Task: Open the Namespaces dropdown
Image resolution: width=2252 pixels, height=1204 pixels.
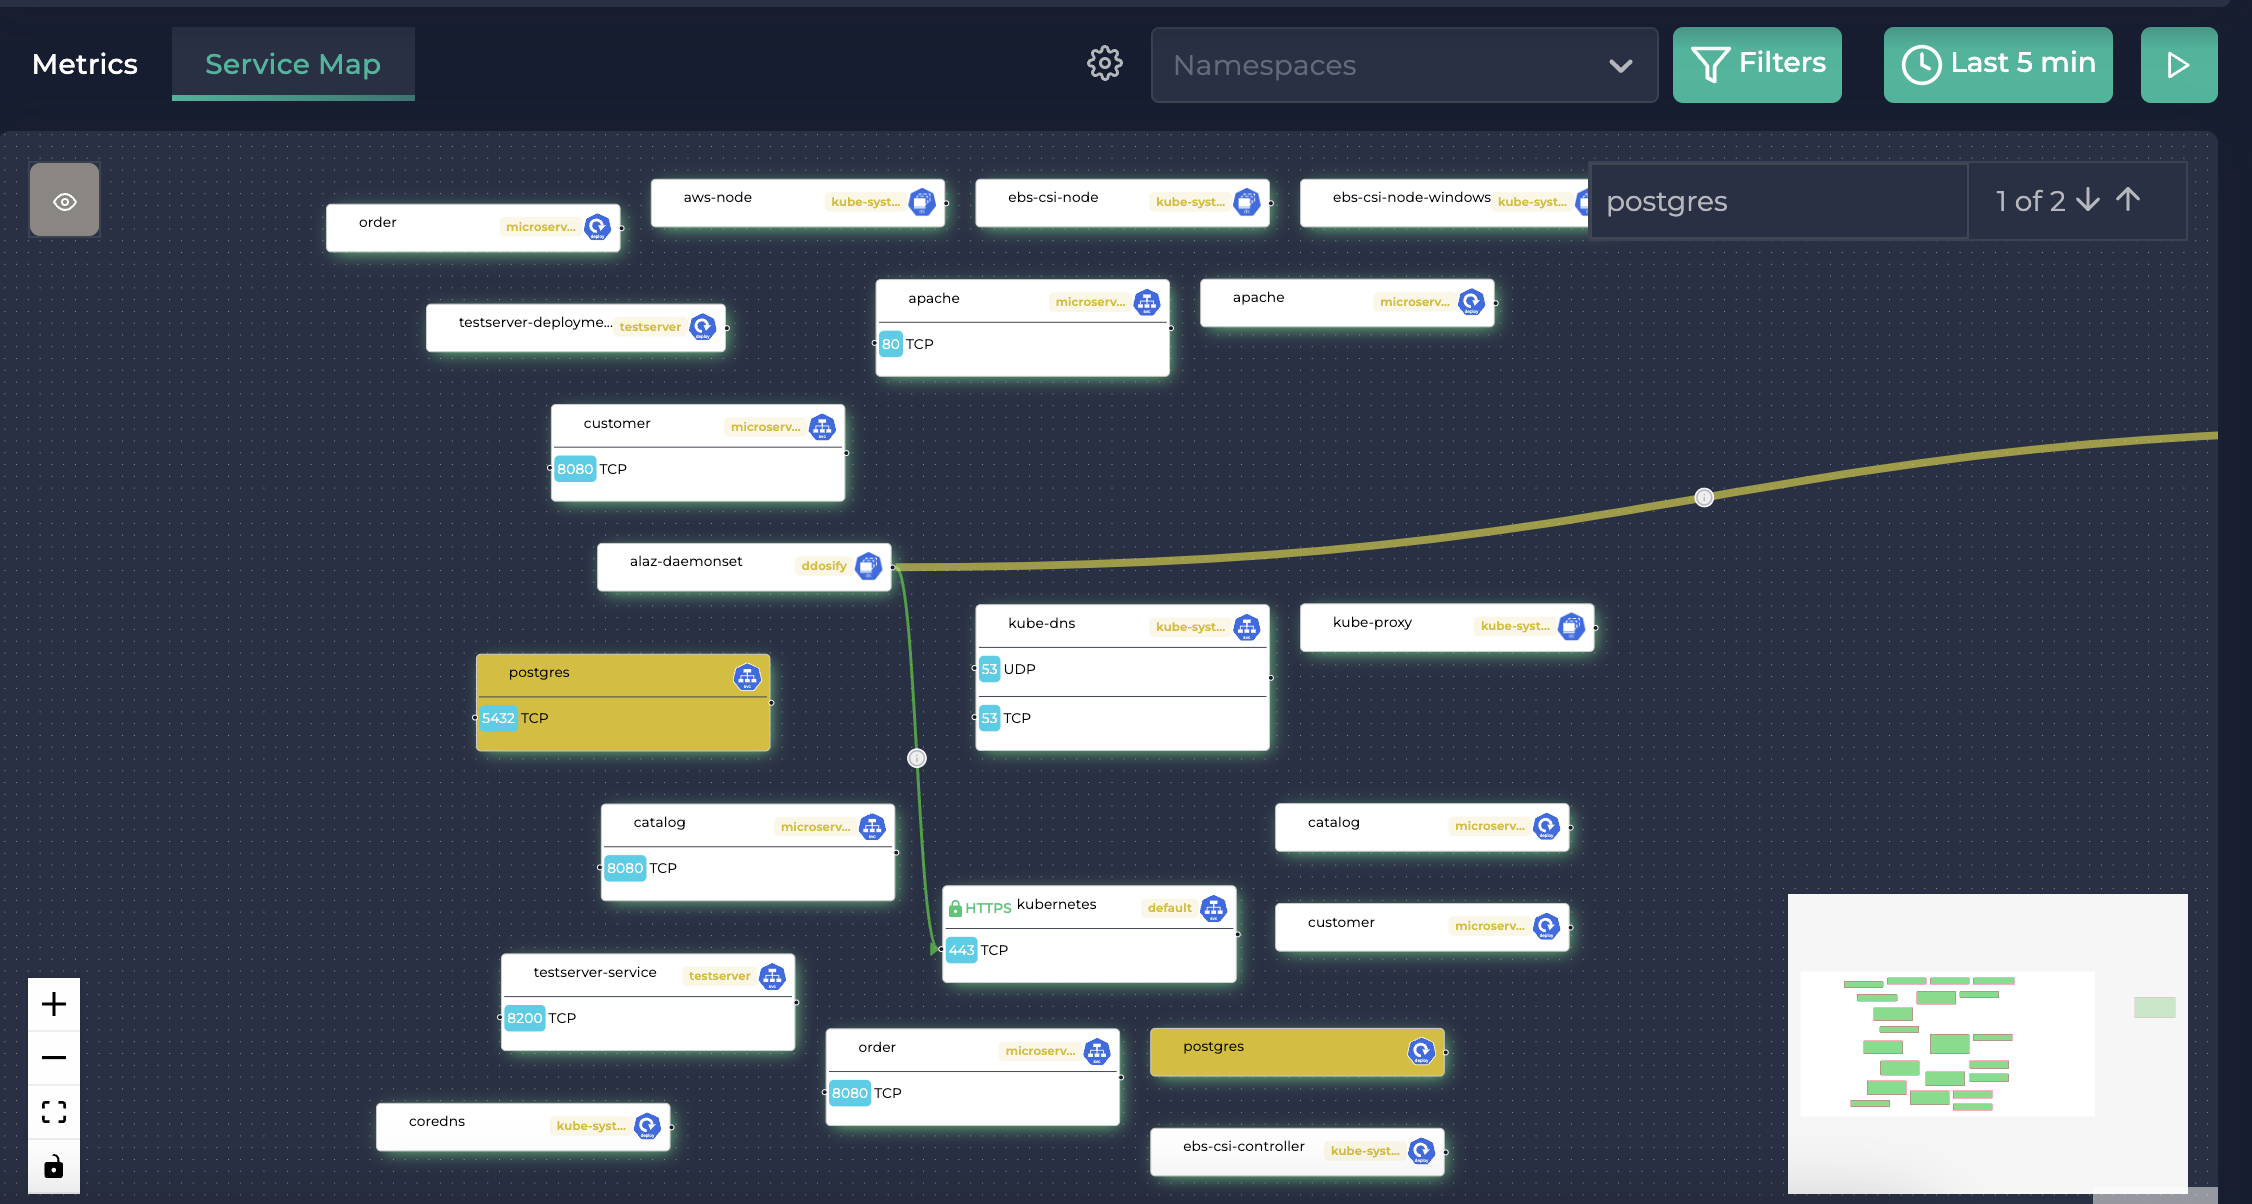Action: 1403,64
